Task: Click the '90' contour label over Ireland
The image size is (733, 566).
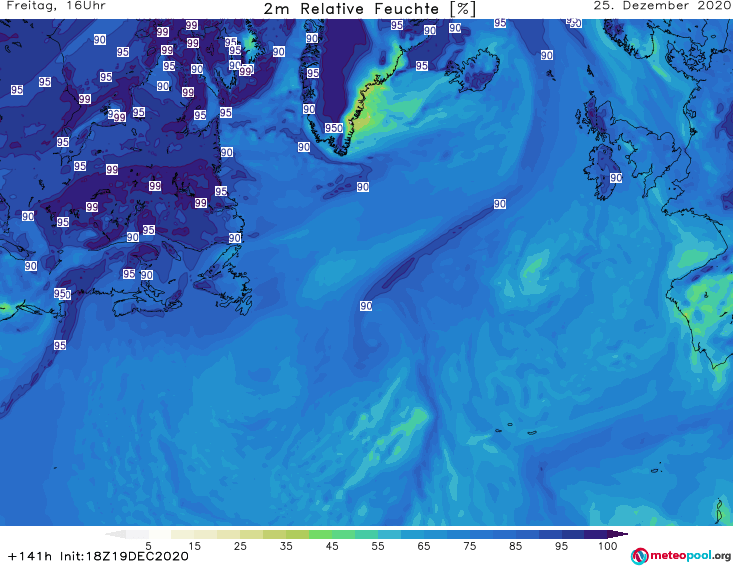Action: pyautogui.click(x=616, y=178)
